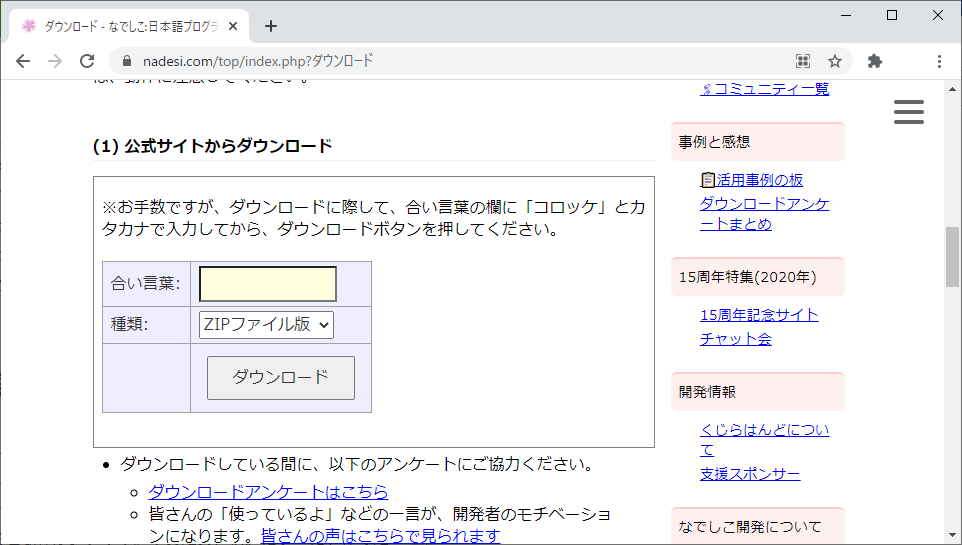Click the (1) 公式サイトからダウンロード heading
962x545 pixels.
click(x=212, y=146)
